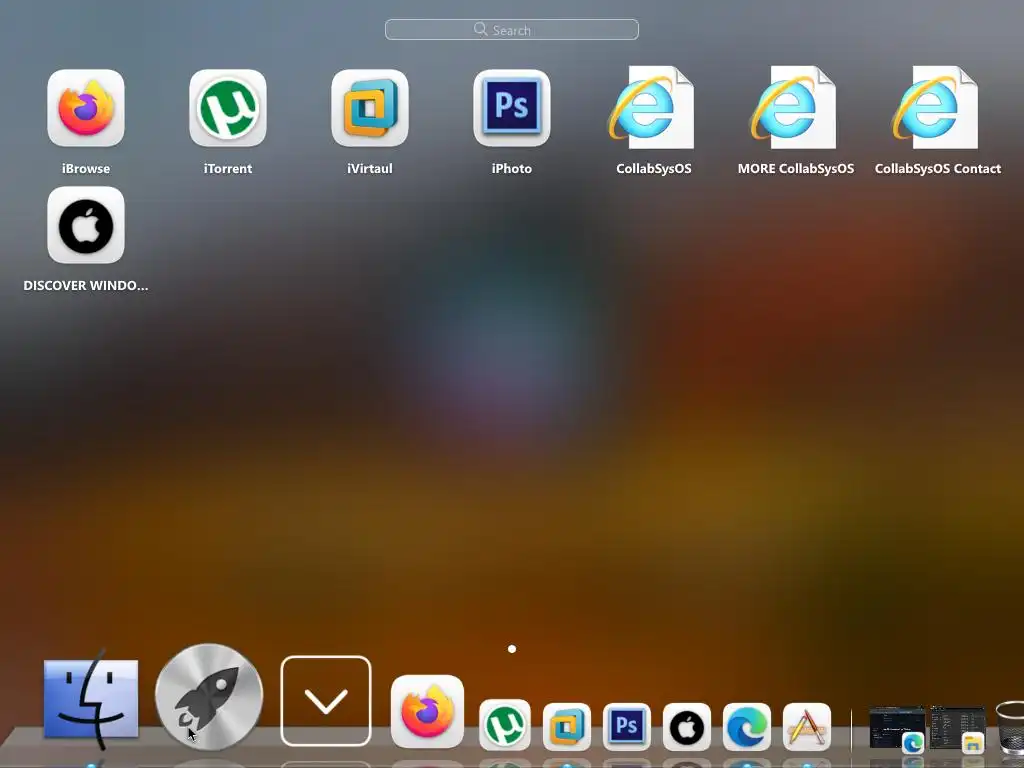
Task: Click the iTorrent label text
Action: [228, 168]
